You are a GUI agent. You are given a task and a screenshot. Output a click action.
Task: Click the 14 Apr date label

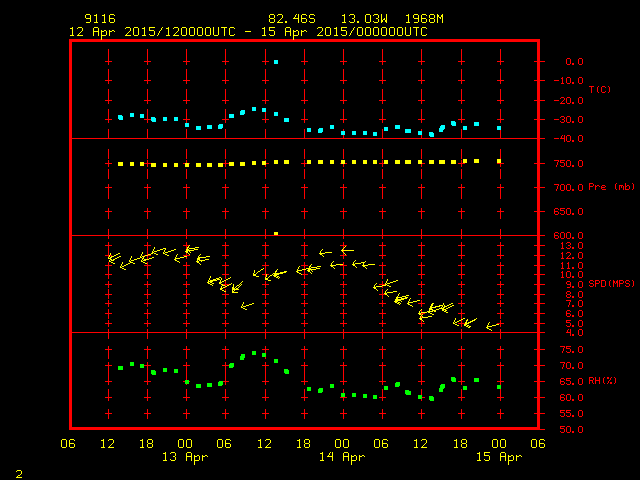342,458
